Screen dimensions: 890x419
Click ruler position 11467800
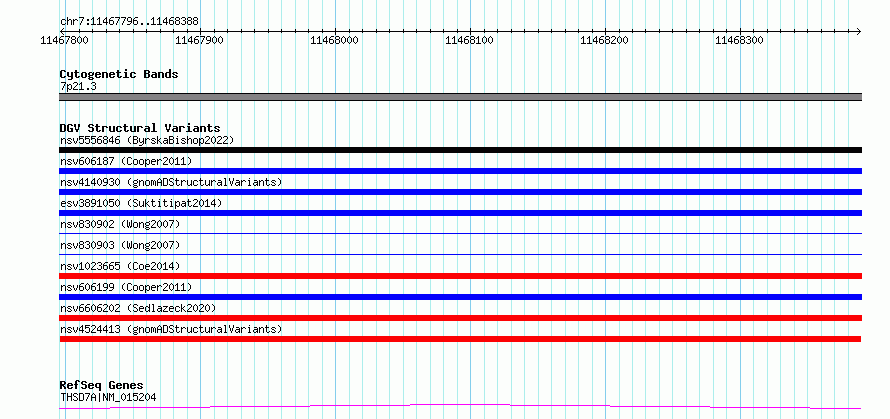[62, 40]
